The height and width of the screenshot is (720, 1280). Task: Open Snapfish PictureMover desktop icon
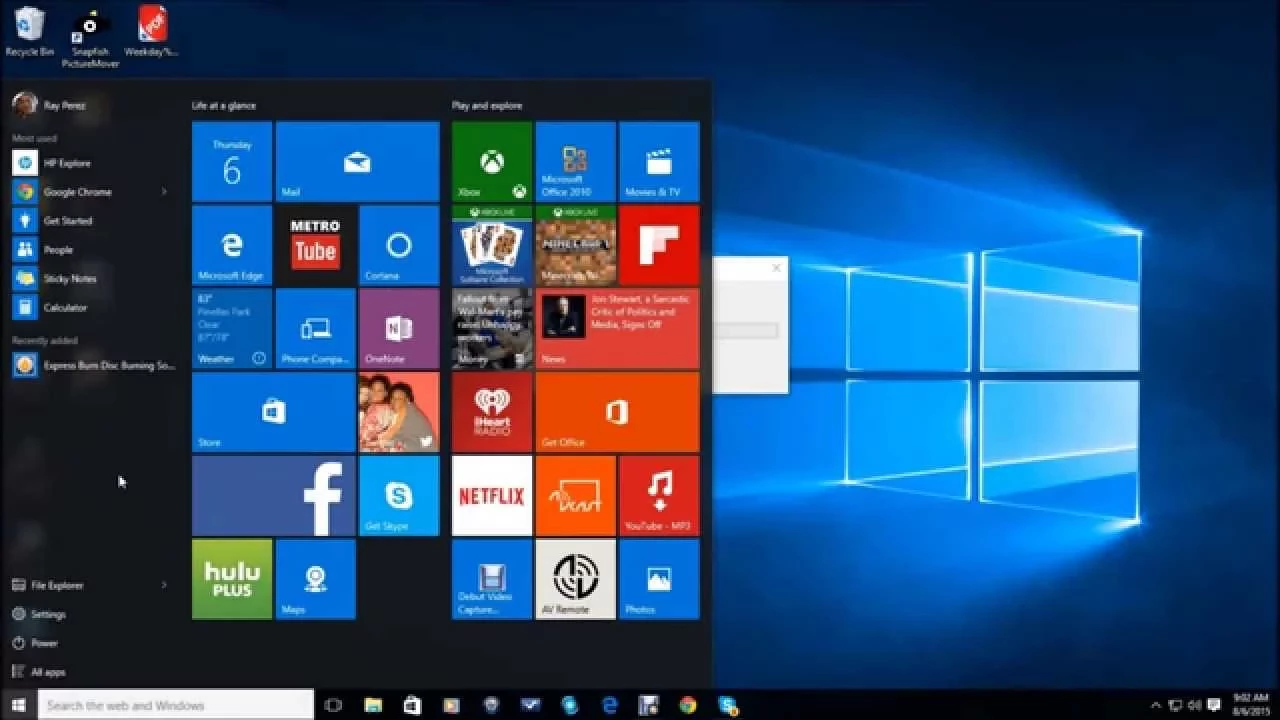click(x=90, y=38)
